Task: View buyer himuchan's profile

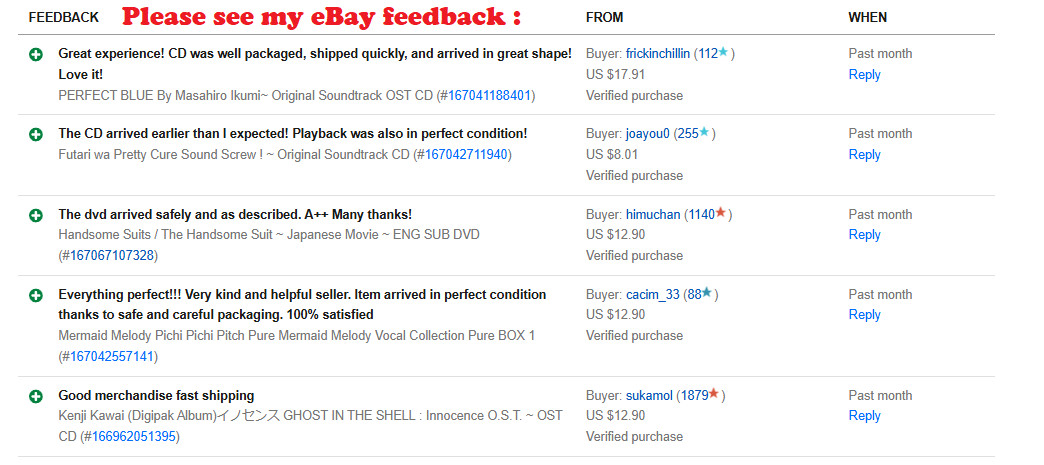Action: [x=653, y=214]
